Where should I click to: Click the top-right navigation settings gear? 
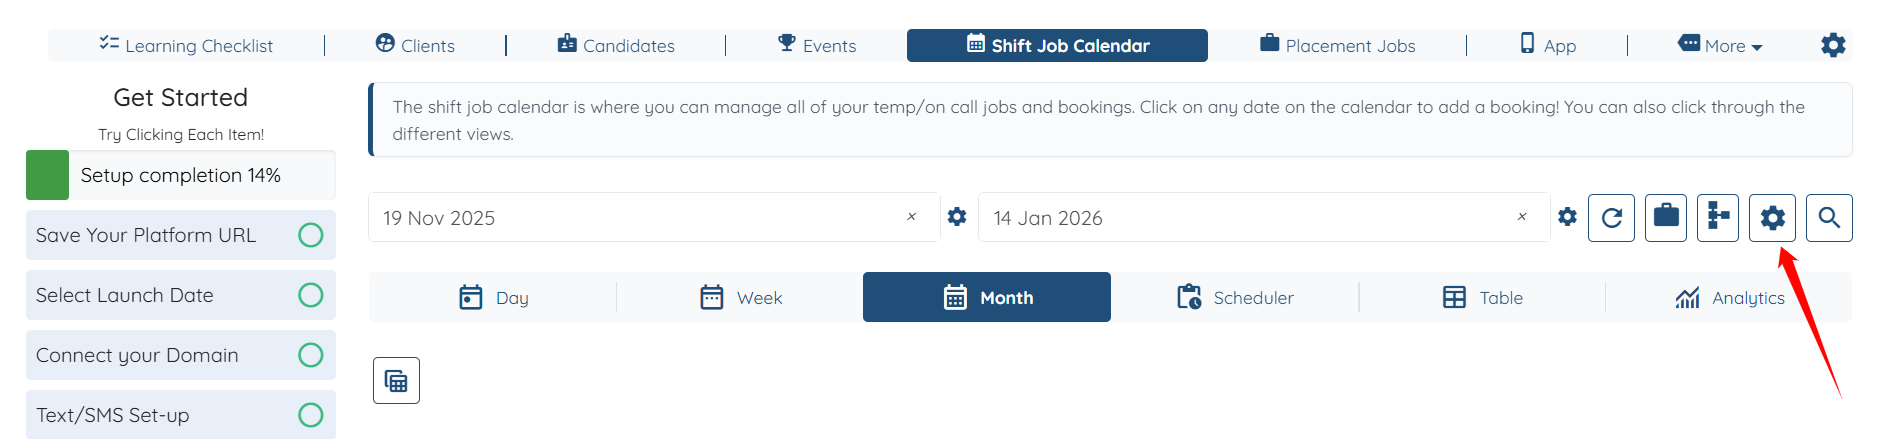coord(1833,45)
